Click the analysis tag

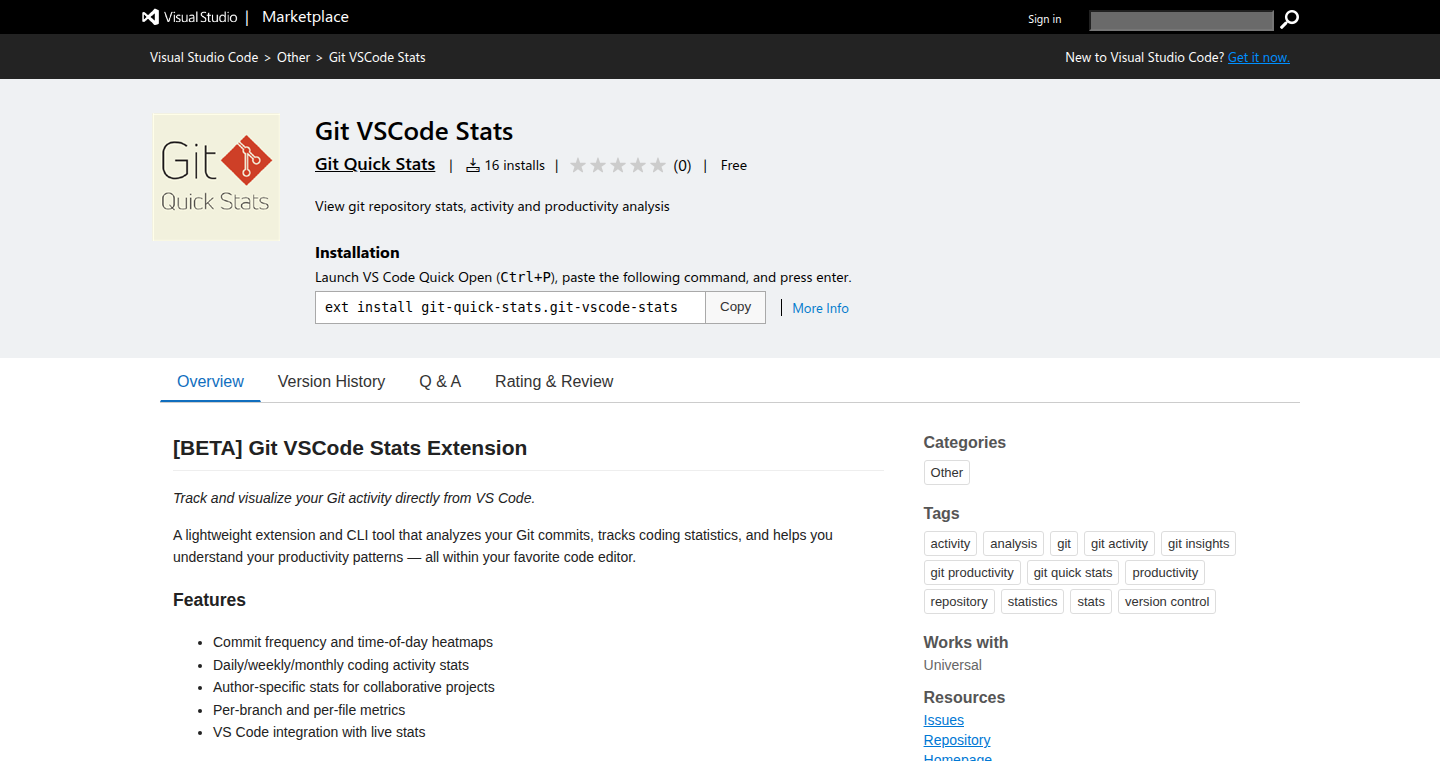click(1014, 544)
